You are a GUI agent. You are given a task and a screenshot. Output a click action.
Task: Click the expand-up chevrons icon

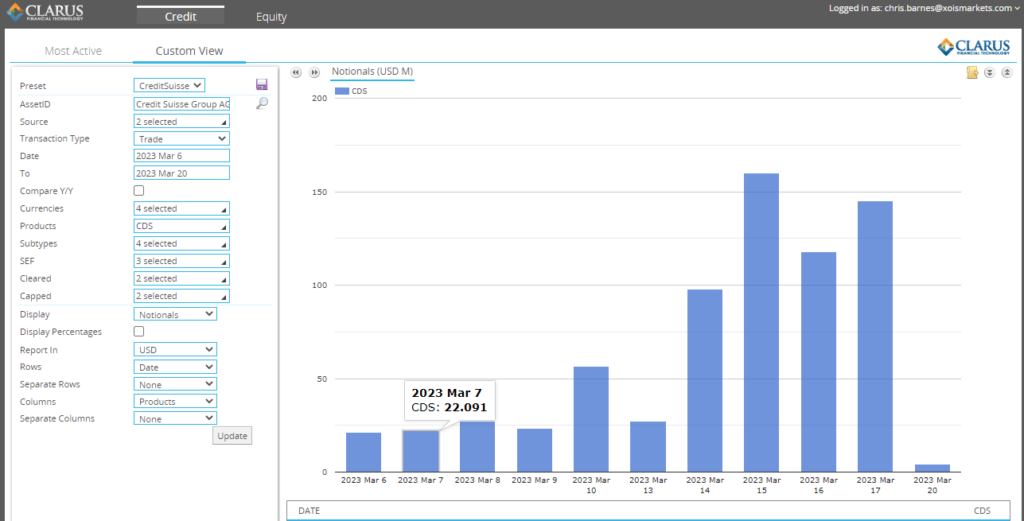coord(1007,72)
